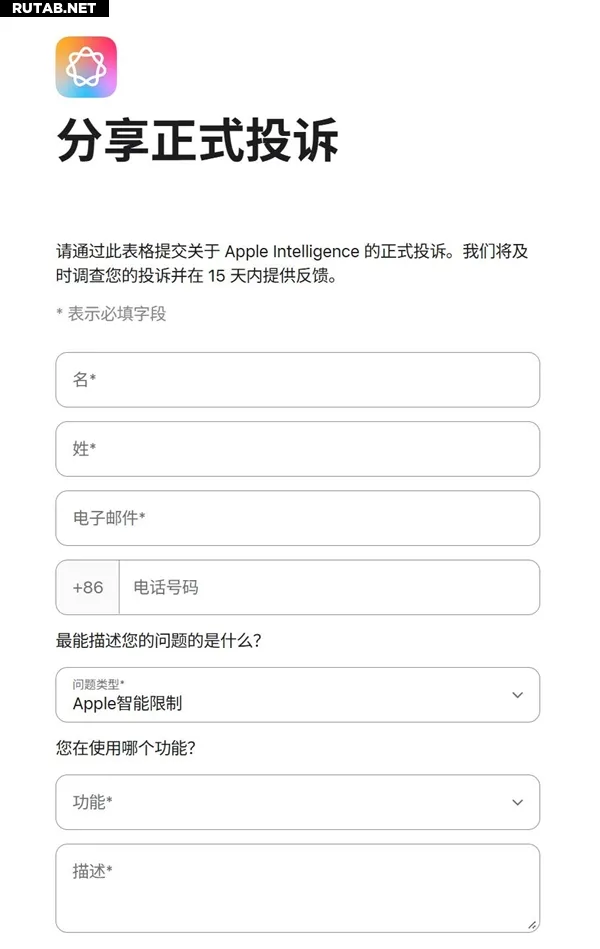Click the selected Apple智能限制 value
Viewport: 600px width, 949px height.
127,703
